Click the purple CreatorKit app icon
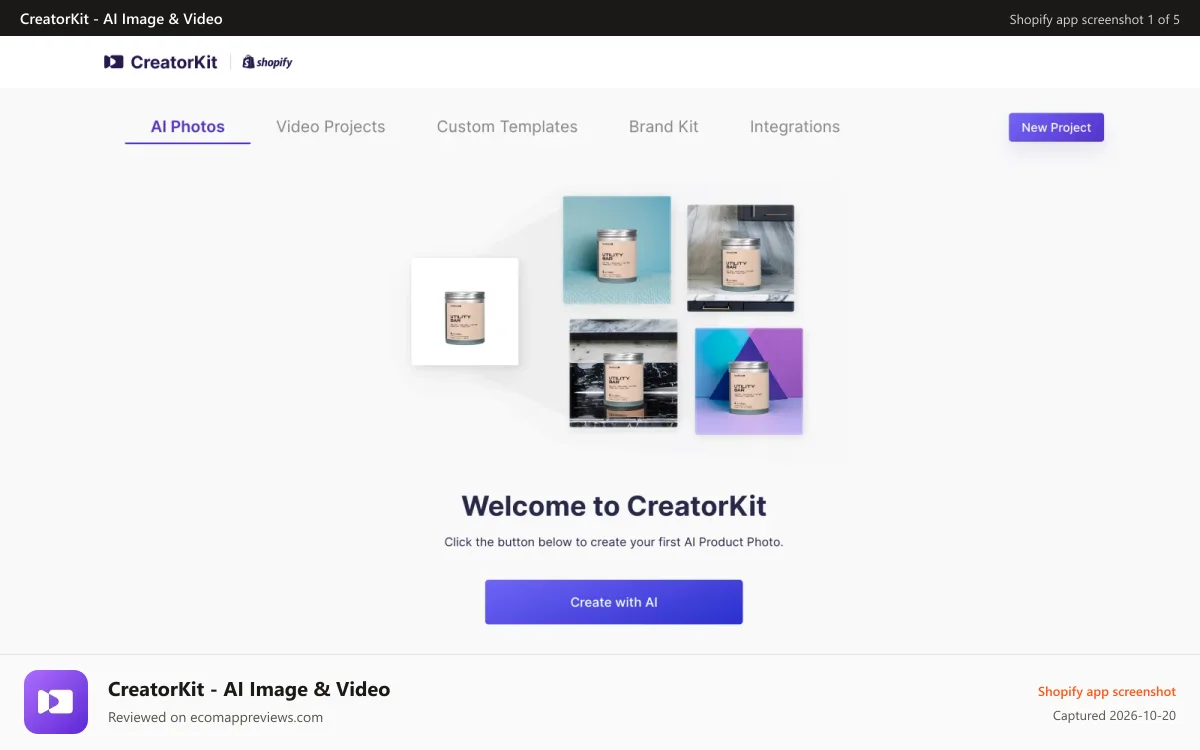The width and height of the screenshot is (1200, 750). (56, 702)
